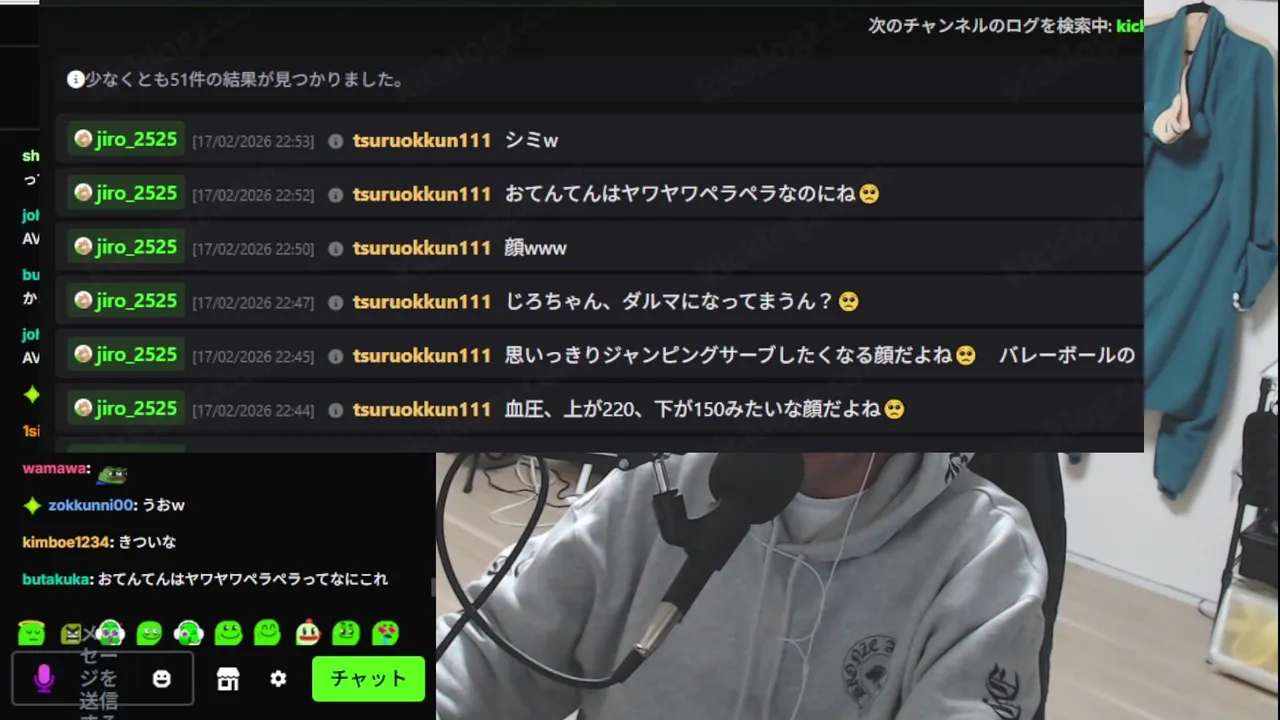Click tsuruokkun111 username on シミw message
This screenshot has width=1280, height=720.
click(422, 140)
